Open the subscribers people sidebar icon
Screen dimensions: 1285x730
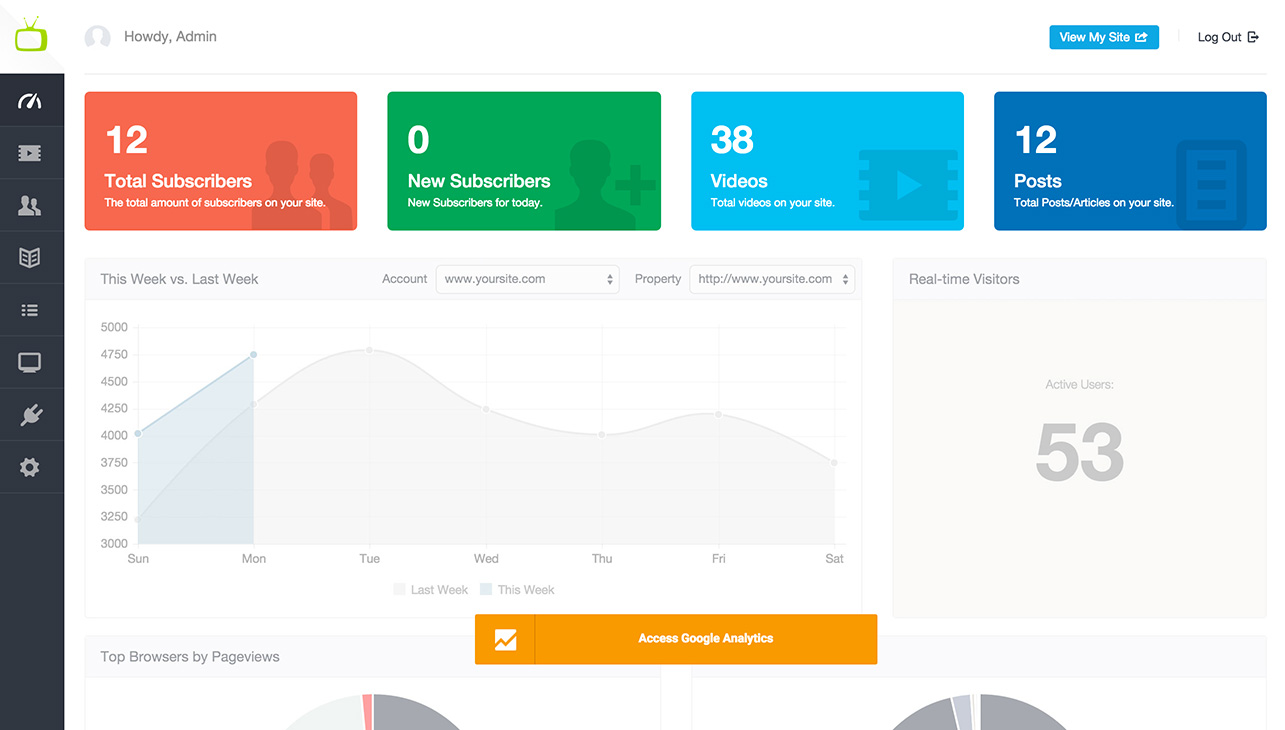click(30, 205)
